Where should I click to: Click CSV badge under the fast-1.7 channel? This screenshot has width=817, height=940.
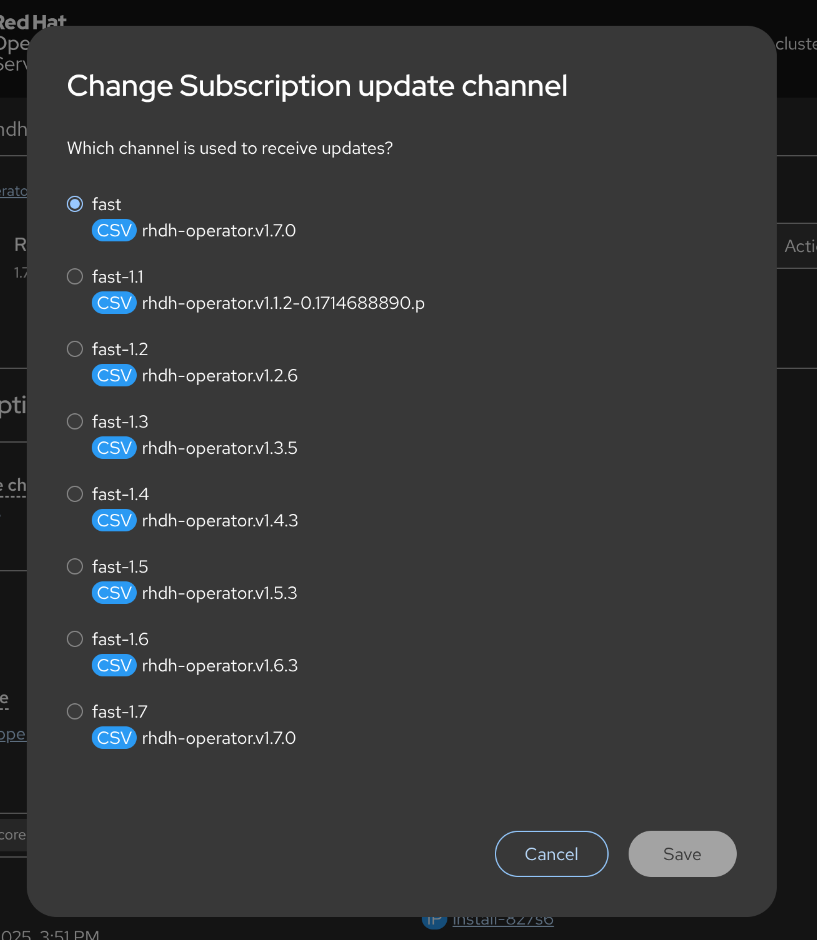114,738
